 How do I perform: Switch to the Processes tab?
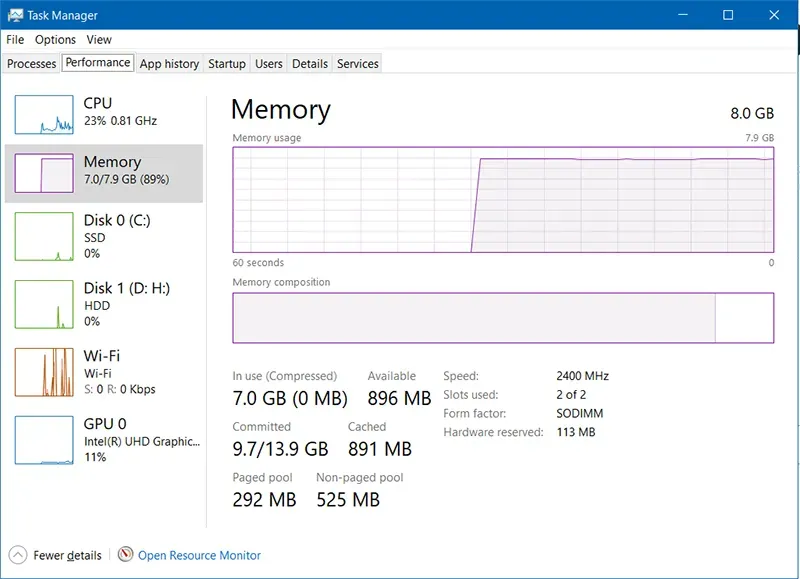(x=32, y=64)
